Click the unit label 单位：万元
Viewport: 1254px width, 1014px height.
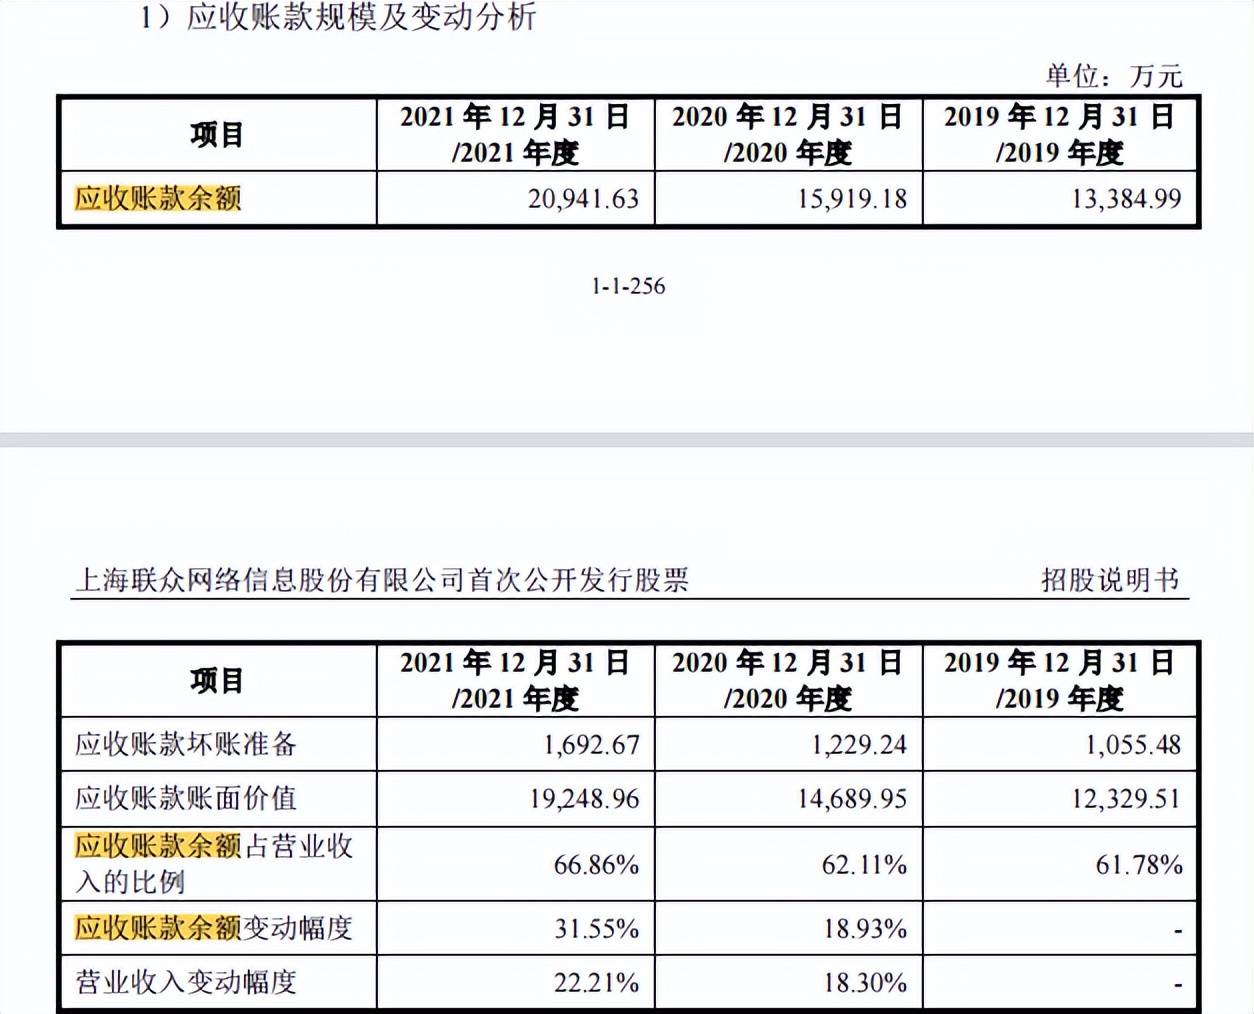(x=1113, y=75)
